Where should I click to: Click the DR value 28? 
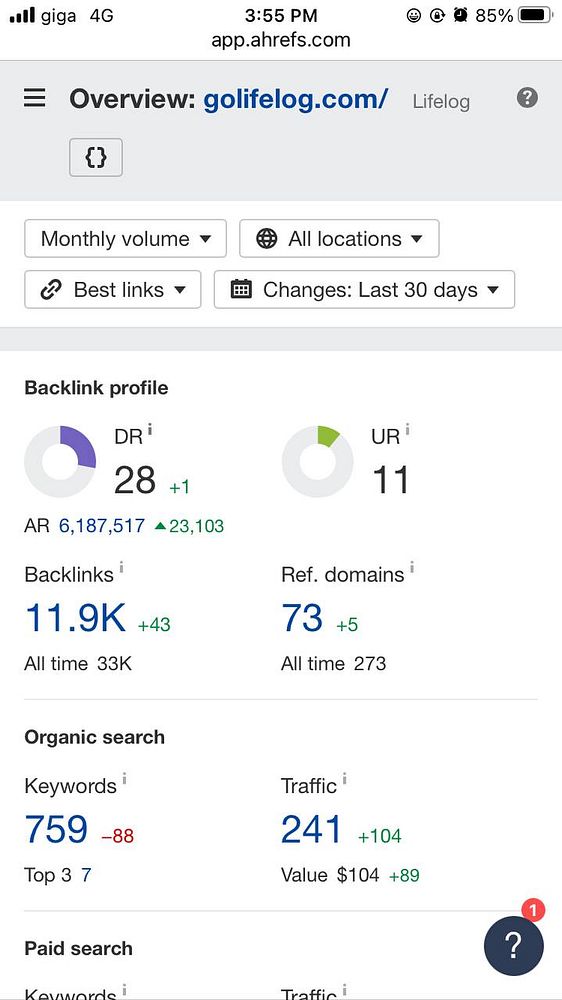point(135,480)
